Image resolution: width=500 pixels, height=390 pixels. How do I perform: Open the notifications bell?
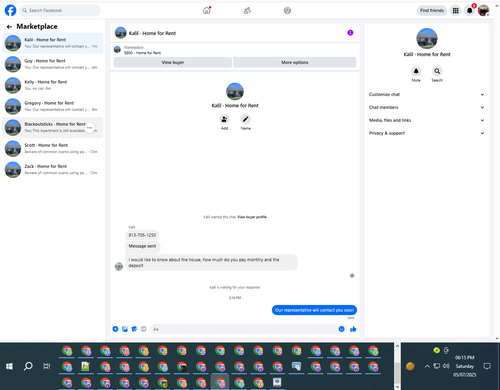[469, 11]
